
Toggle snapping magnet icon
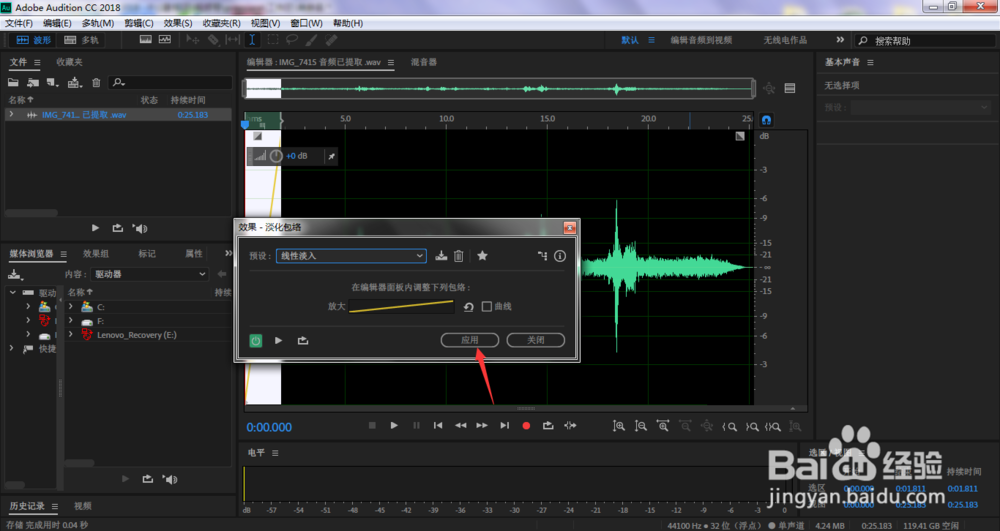766,119
